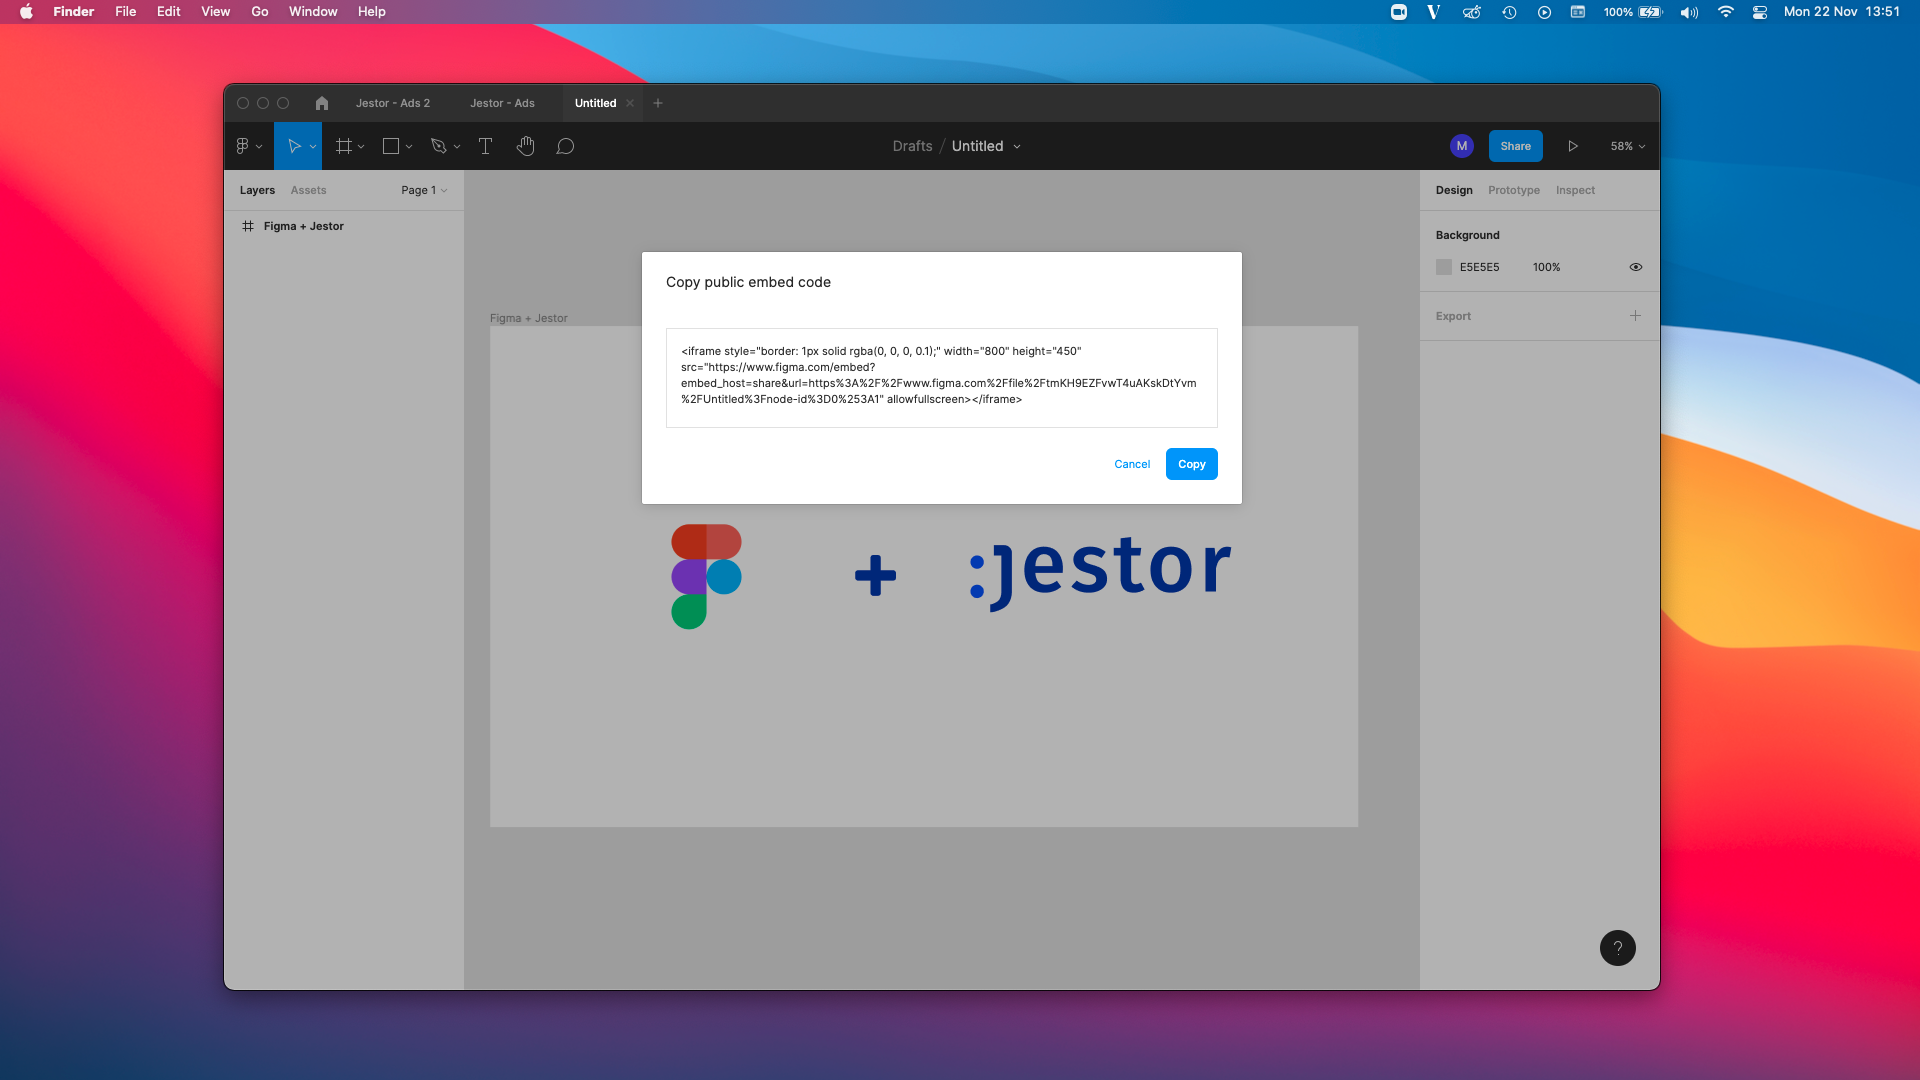Click the Figma logo on canvas
The height and width of the screenshot is (1080, 1920).
point(706,576)
